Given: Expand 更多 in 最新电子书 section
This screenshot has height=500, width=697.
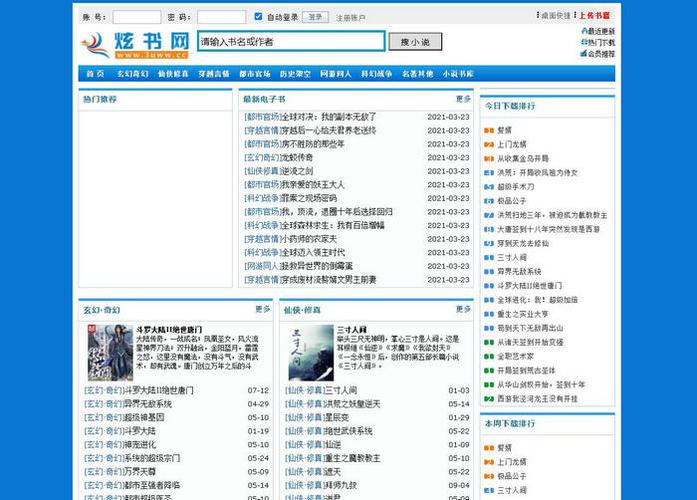Looking at the screenshot, I should (x=463, y=99).
